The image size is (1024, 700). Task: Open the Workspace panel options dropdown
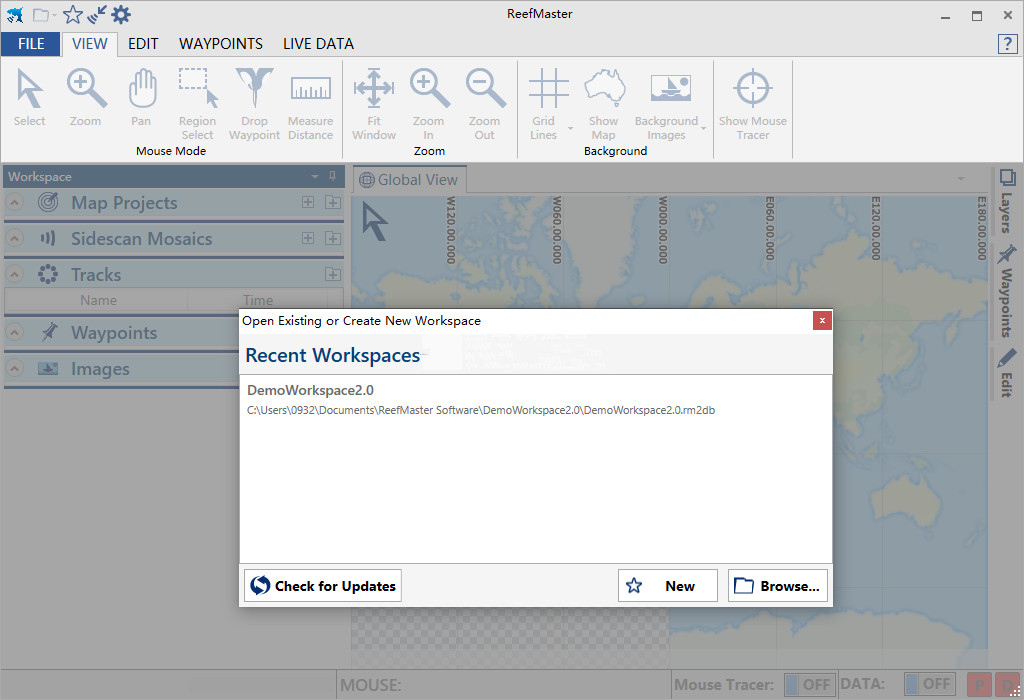tap(315, 176)
